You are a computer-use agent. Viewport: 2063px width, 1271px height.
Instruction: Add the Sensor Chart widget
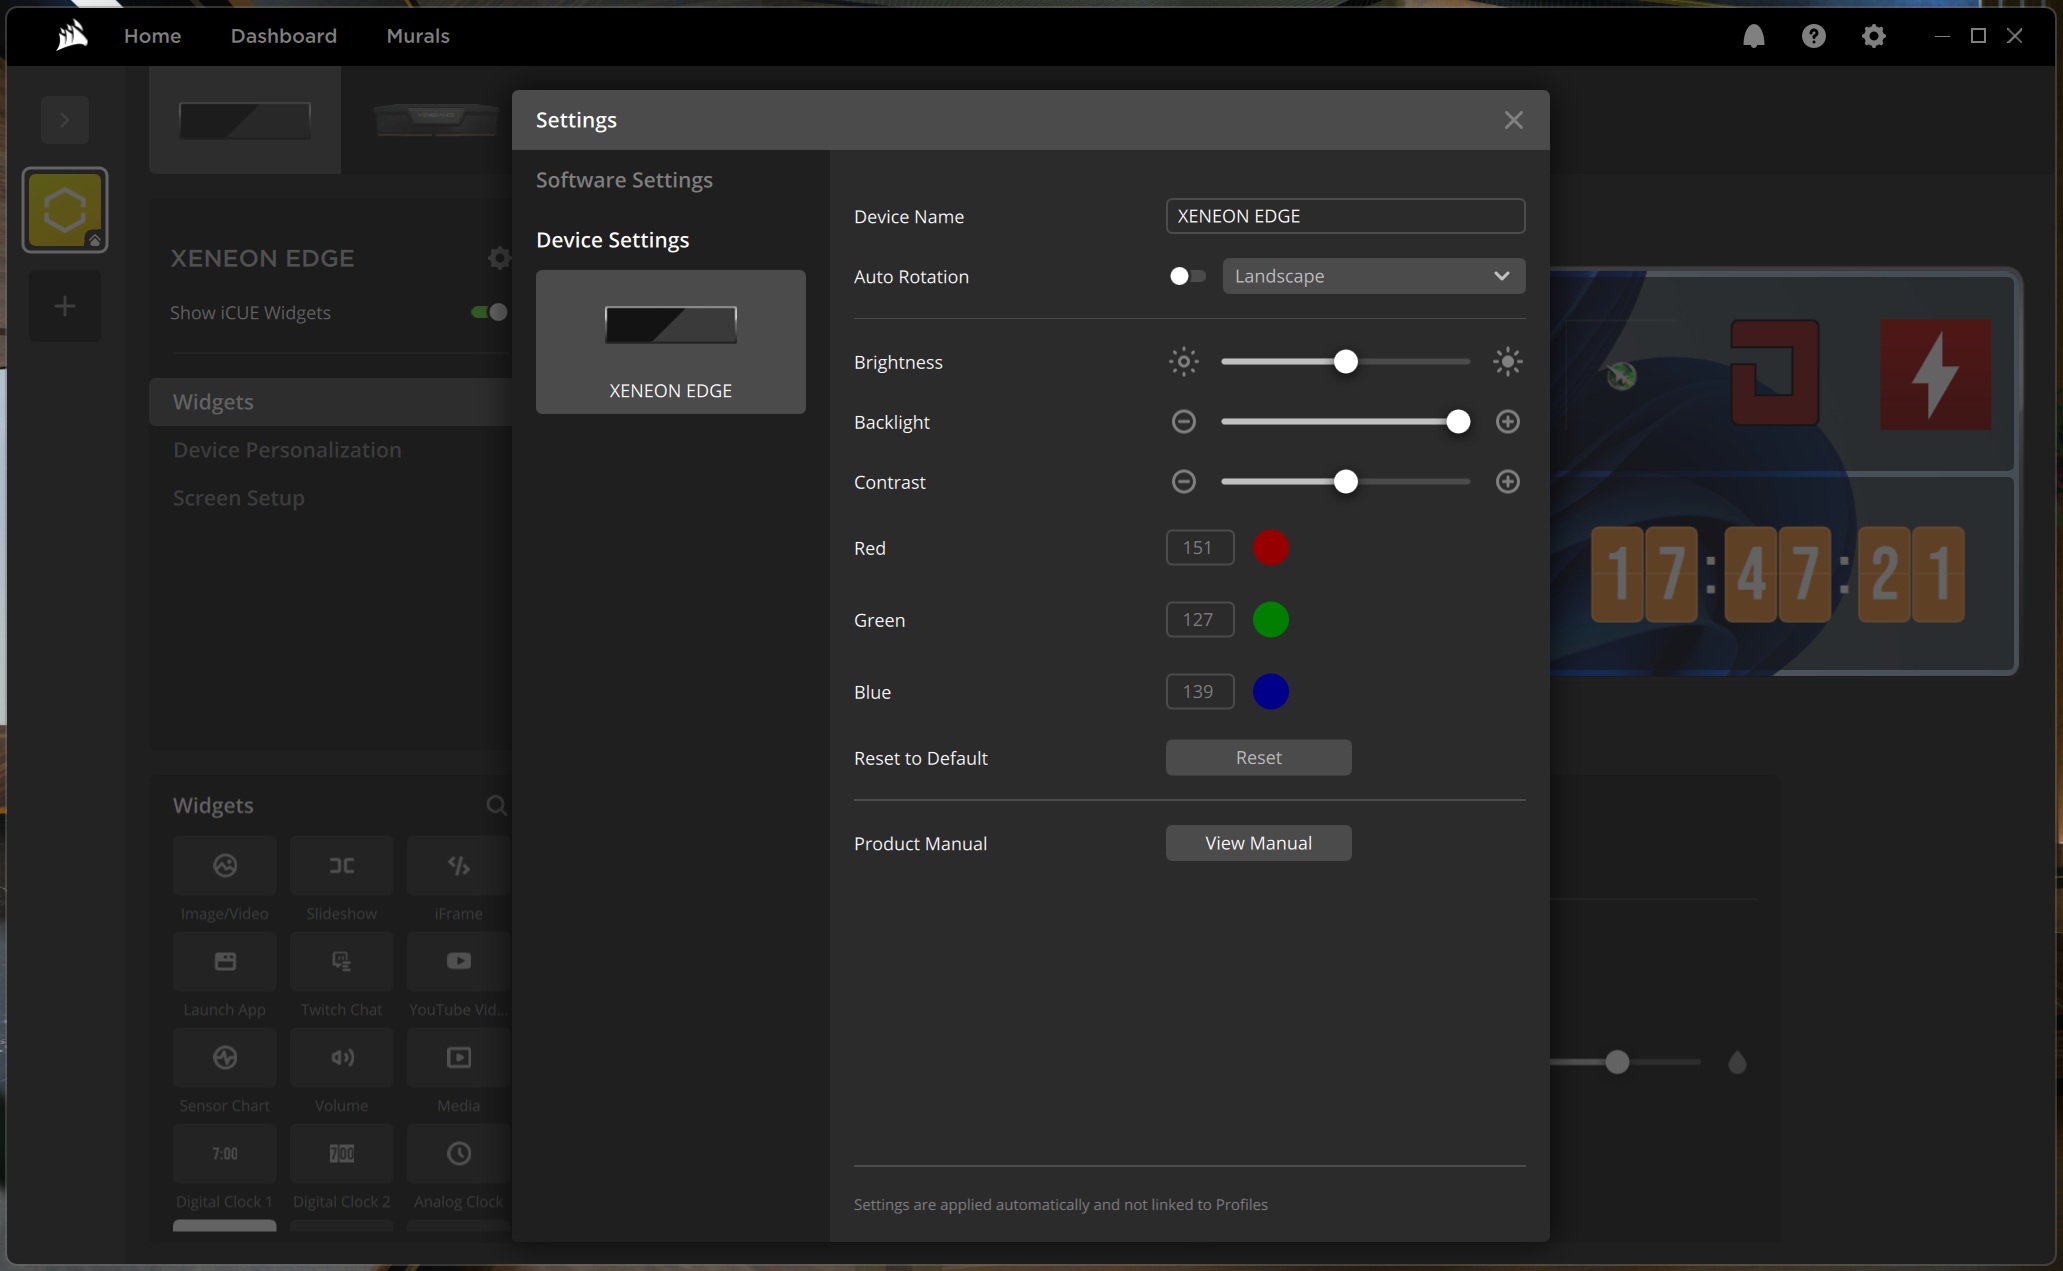(x=224, y=1058)
